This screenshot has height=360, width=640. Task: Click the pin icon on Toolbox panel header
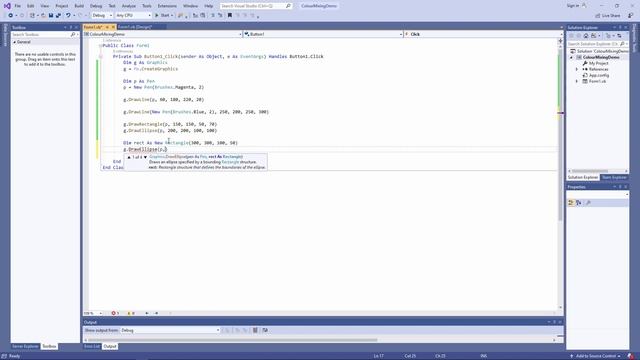tap(71, 27)
